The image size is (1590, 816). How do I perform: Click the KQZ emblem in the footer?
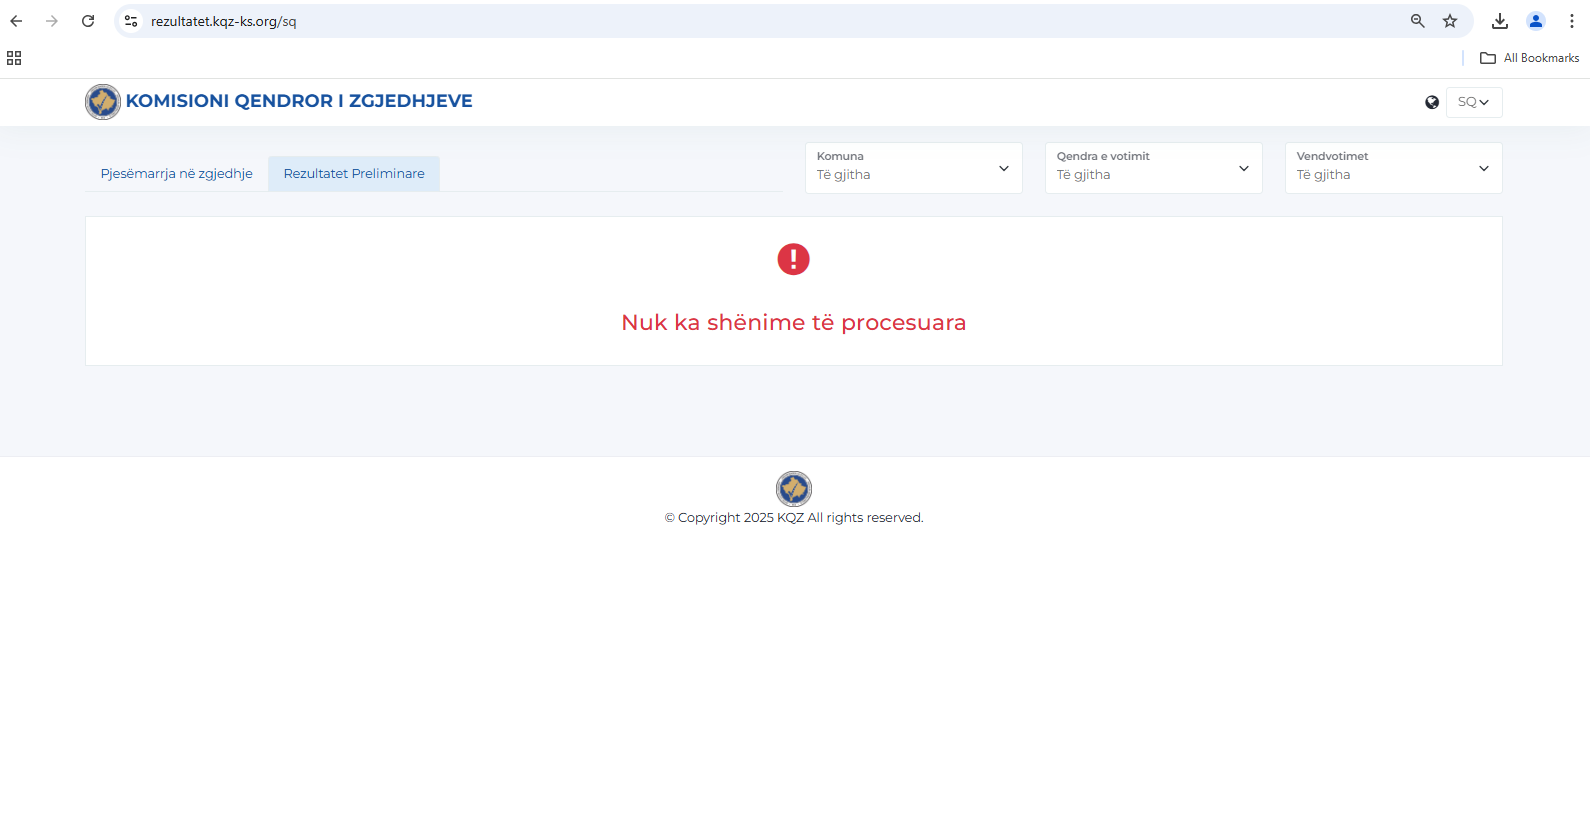click(793, 489)
